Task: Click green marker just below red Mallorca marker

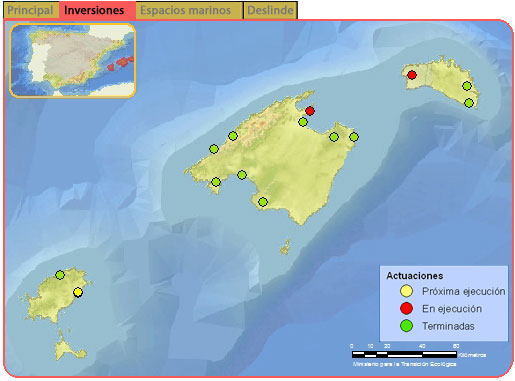Action: coord(303,122)
